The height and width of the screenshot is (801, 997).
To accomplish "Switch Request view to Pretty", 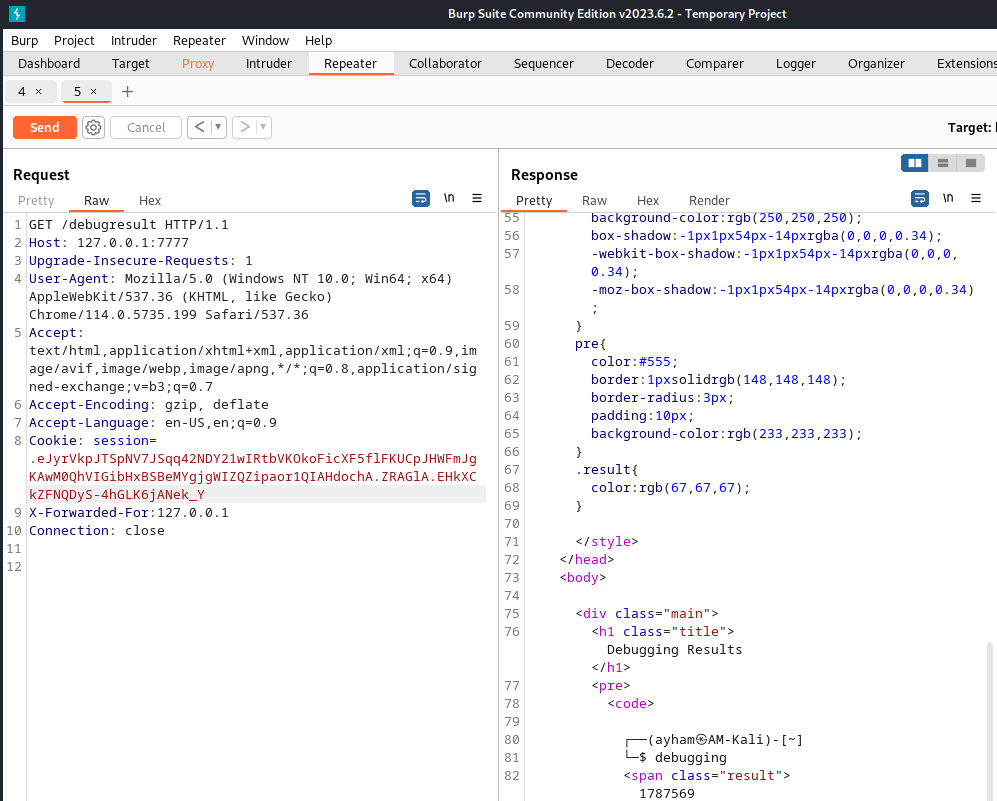I will click(x=36, y=200).
